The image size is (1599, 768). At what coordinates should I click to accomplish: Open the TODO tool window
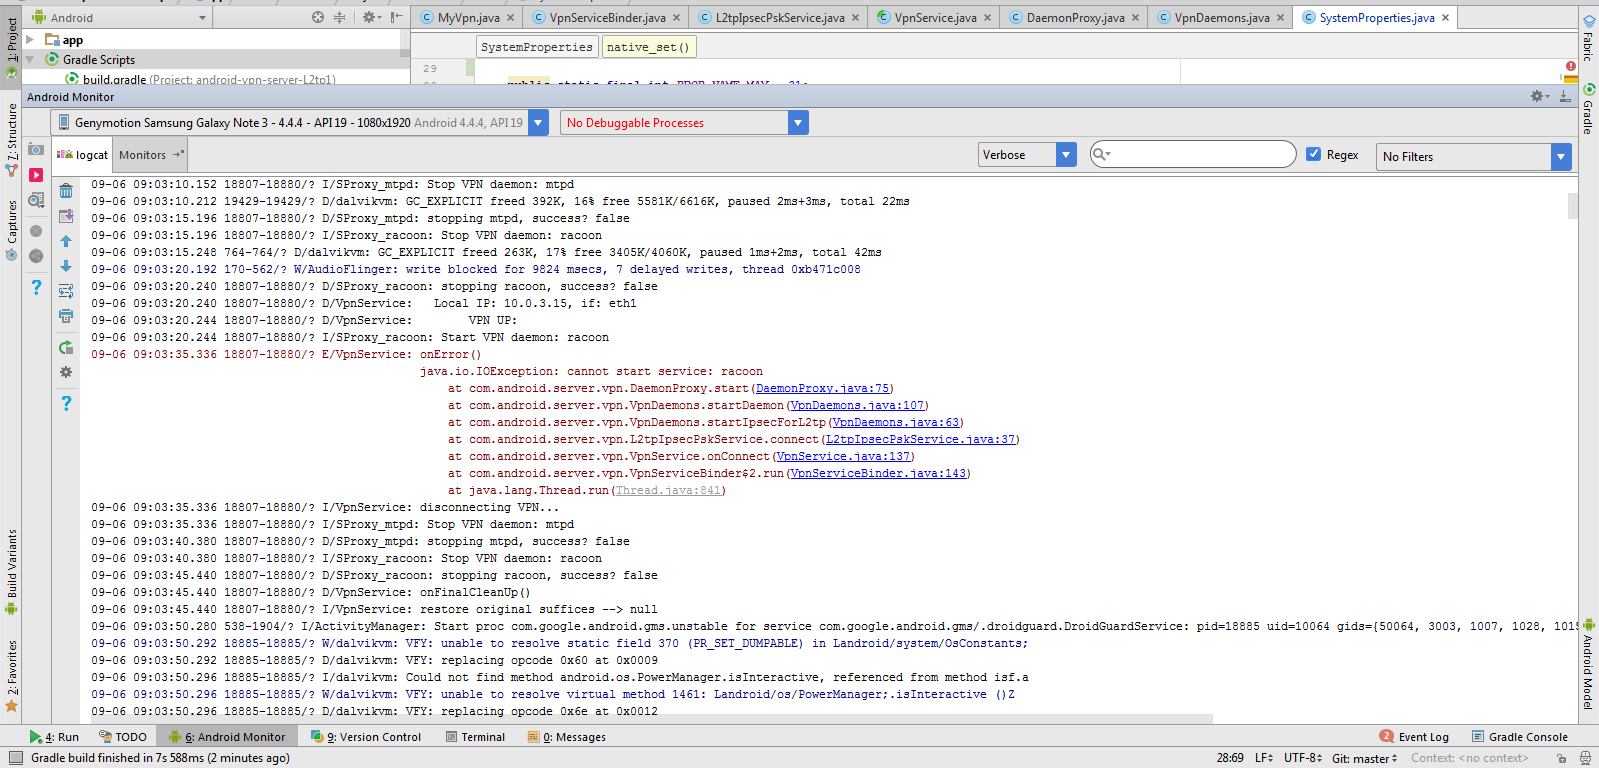[122, 737]
